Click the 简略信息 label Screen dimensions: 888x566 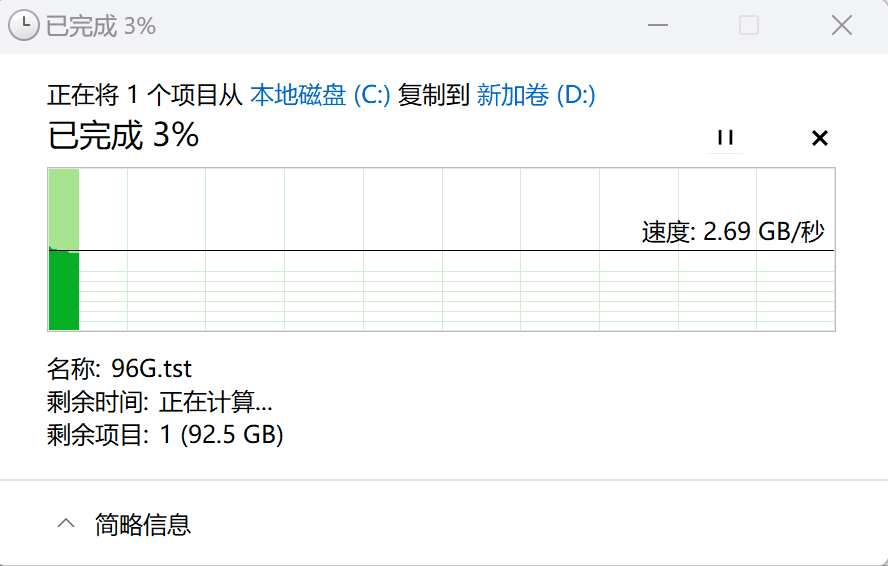(x=143, y=523)
